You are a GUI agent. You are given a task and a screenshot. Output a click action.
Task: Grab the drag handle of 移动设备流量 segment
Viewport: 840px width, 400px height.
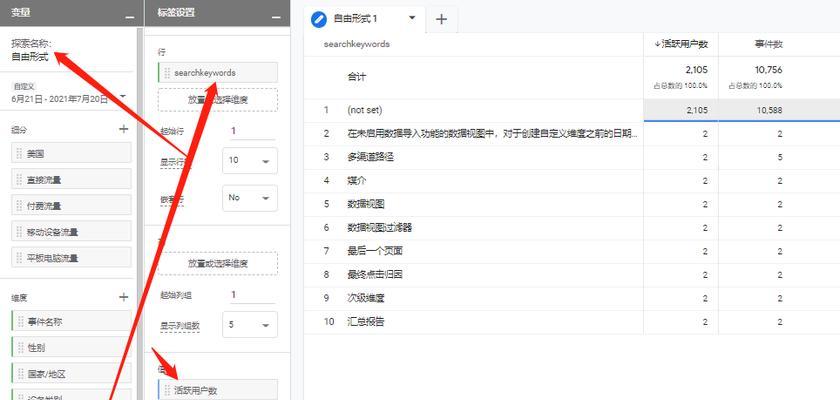(x=20, y=232)
